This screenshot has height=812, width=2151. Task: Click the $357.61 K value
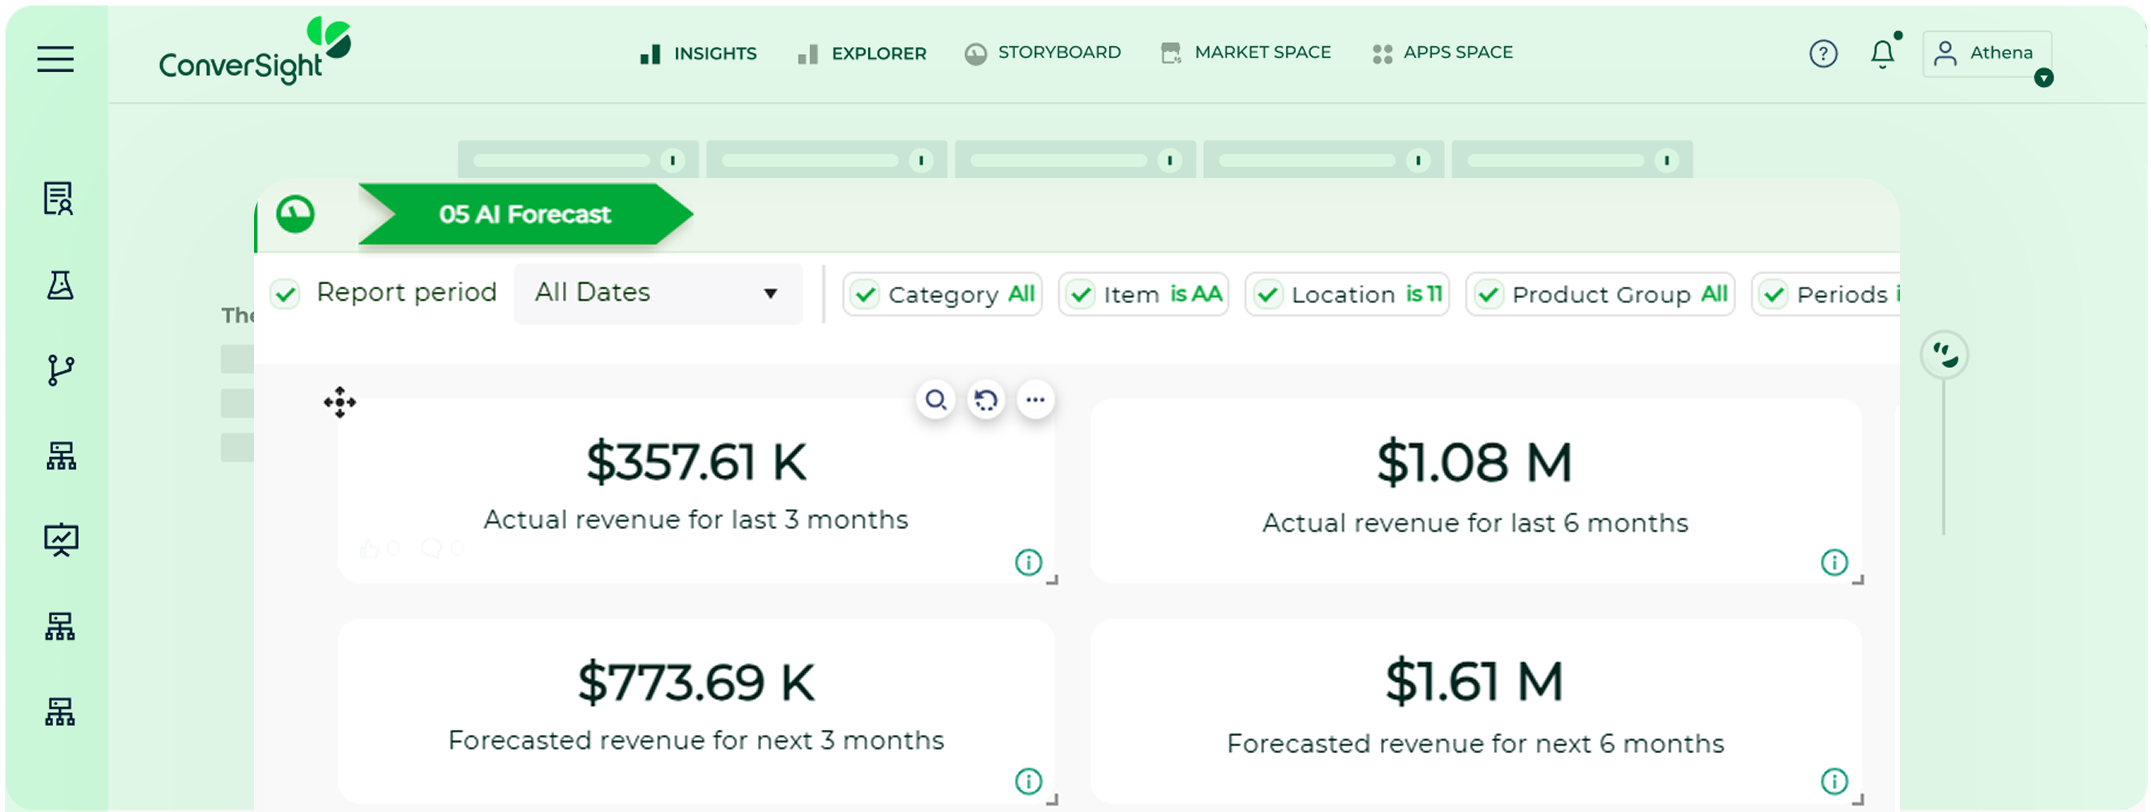[x=696, y=462]
